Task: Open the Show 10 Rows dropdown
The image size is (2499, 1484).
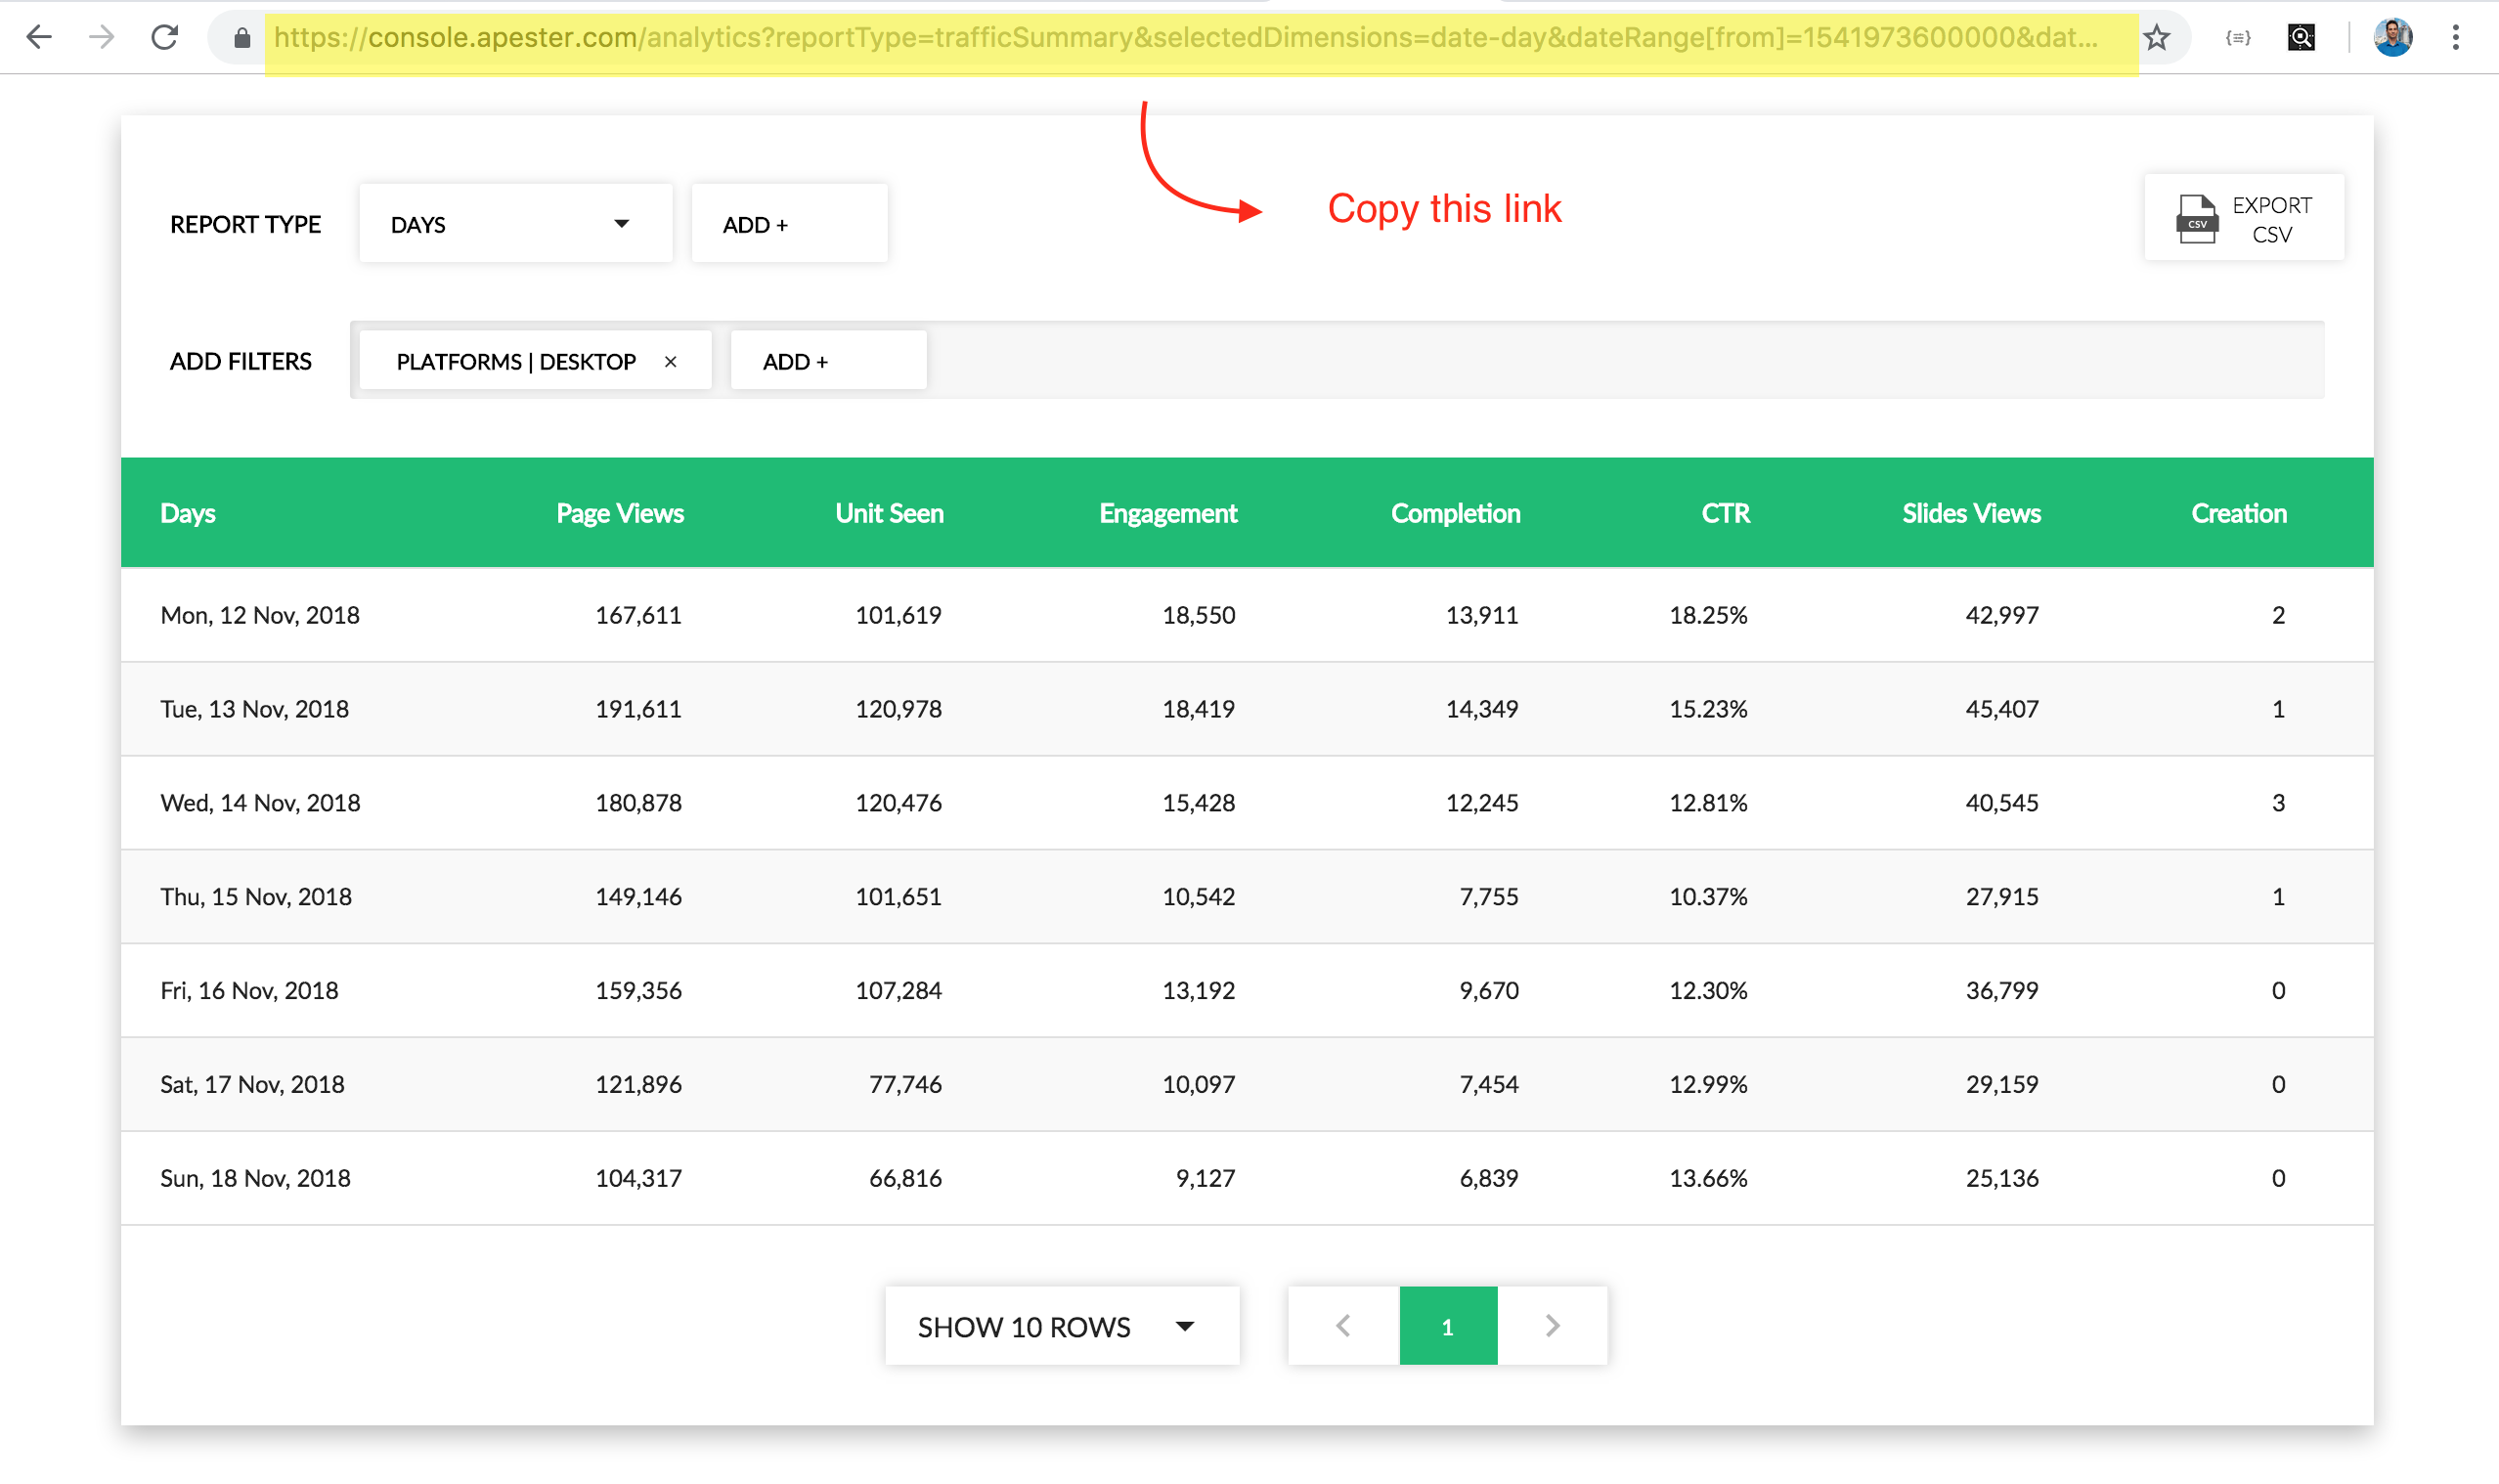Action: point(1062,1326)
